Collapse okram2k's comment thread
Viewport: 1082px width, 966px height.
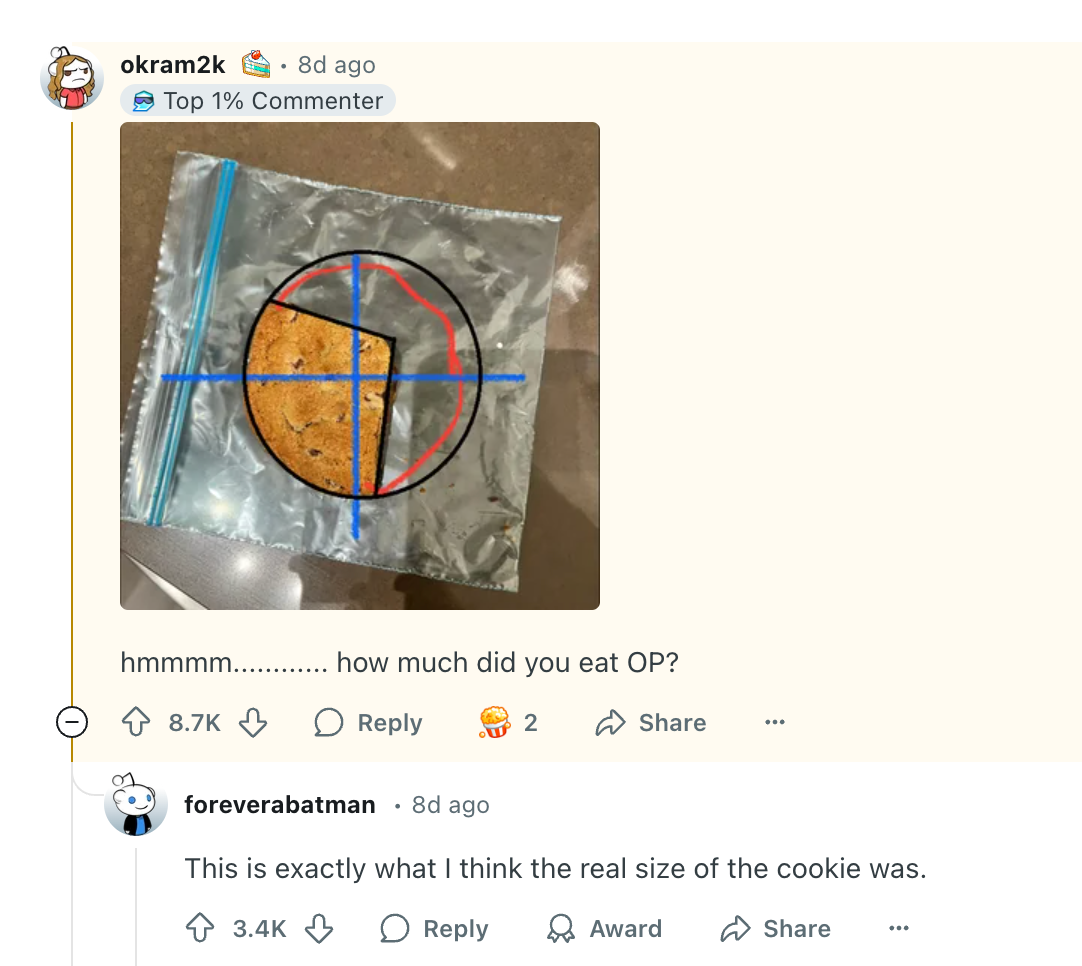[x=71, y=722]
